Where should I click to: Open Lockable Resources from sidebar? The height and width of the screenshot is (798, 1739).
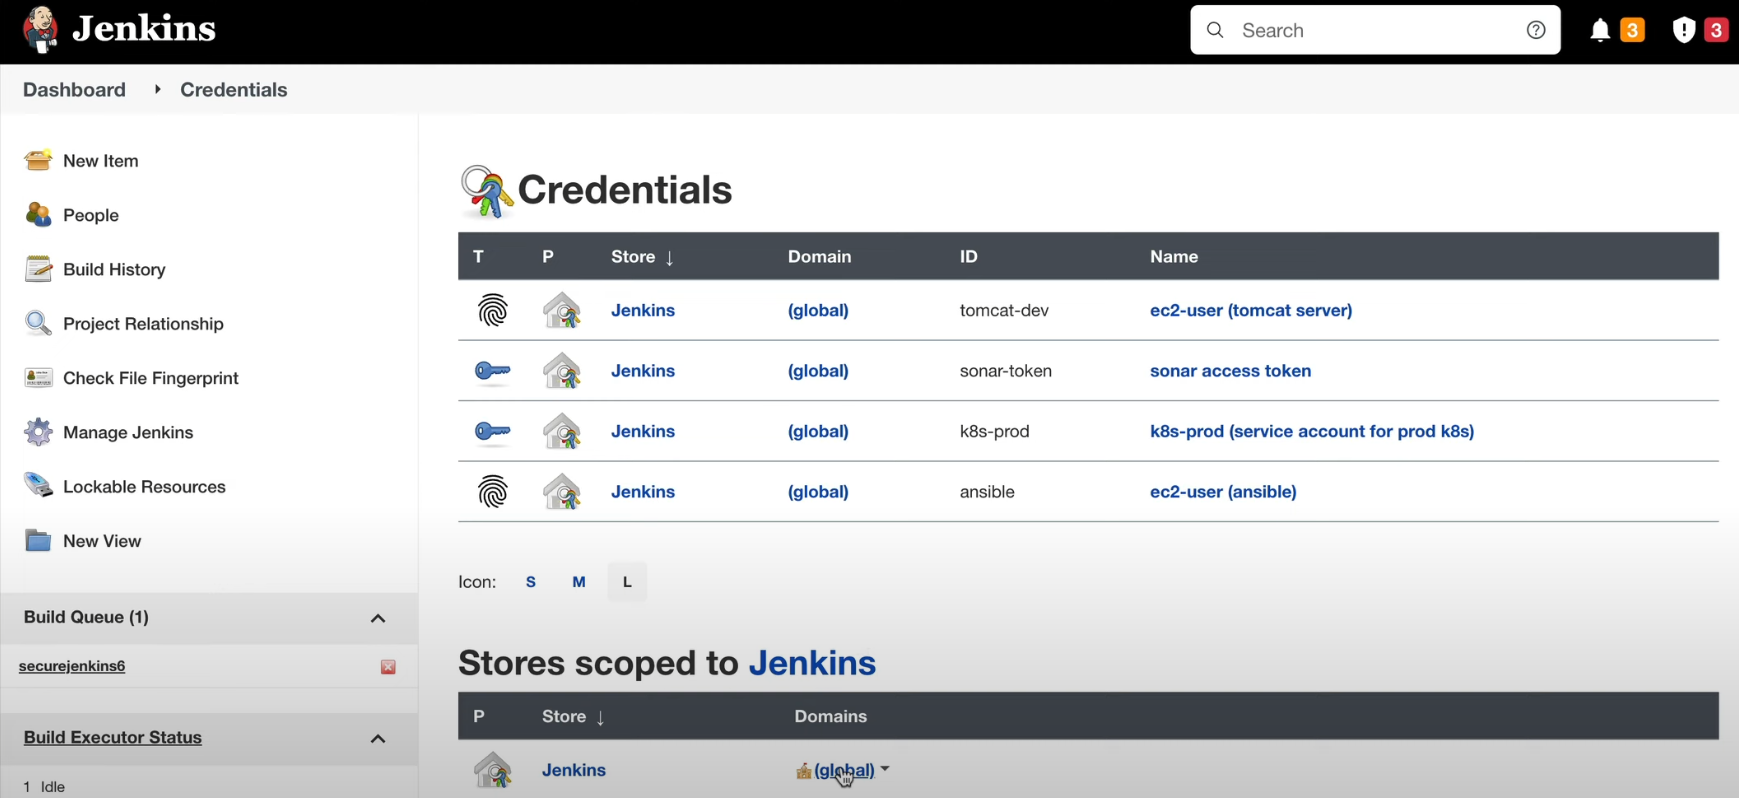pos(144,487)
